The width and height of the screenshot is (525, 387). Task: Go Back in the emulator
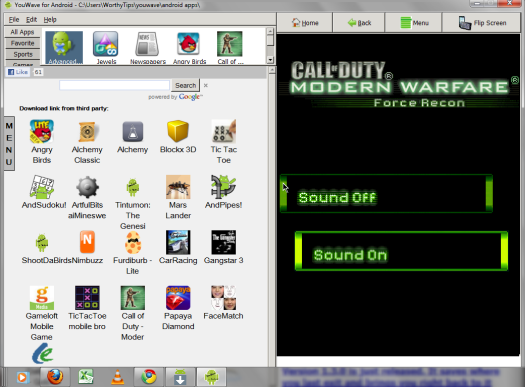point(359,23)
